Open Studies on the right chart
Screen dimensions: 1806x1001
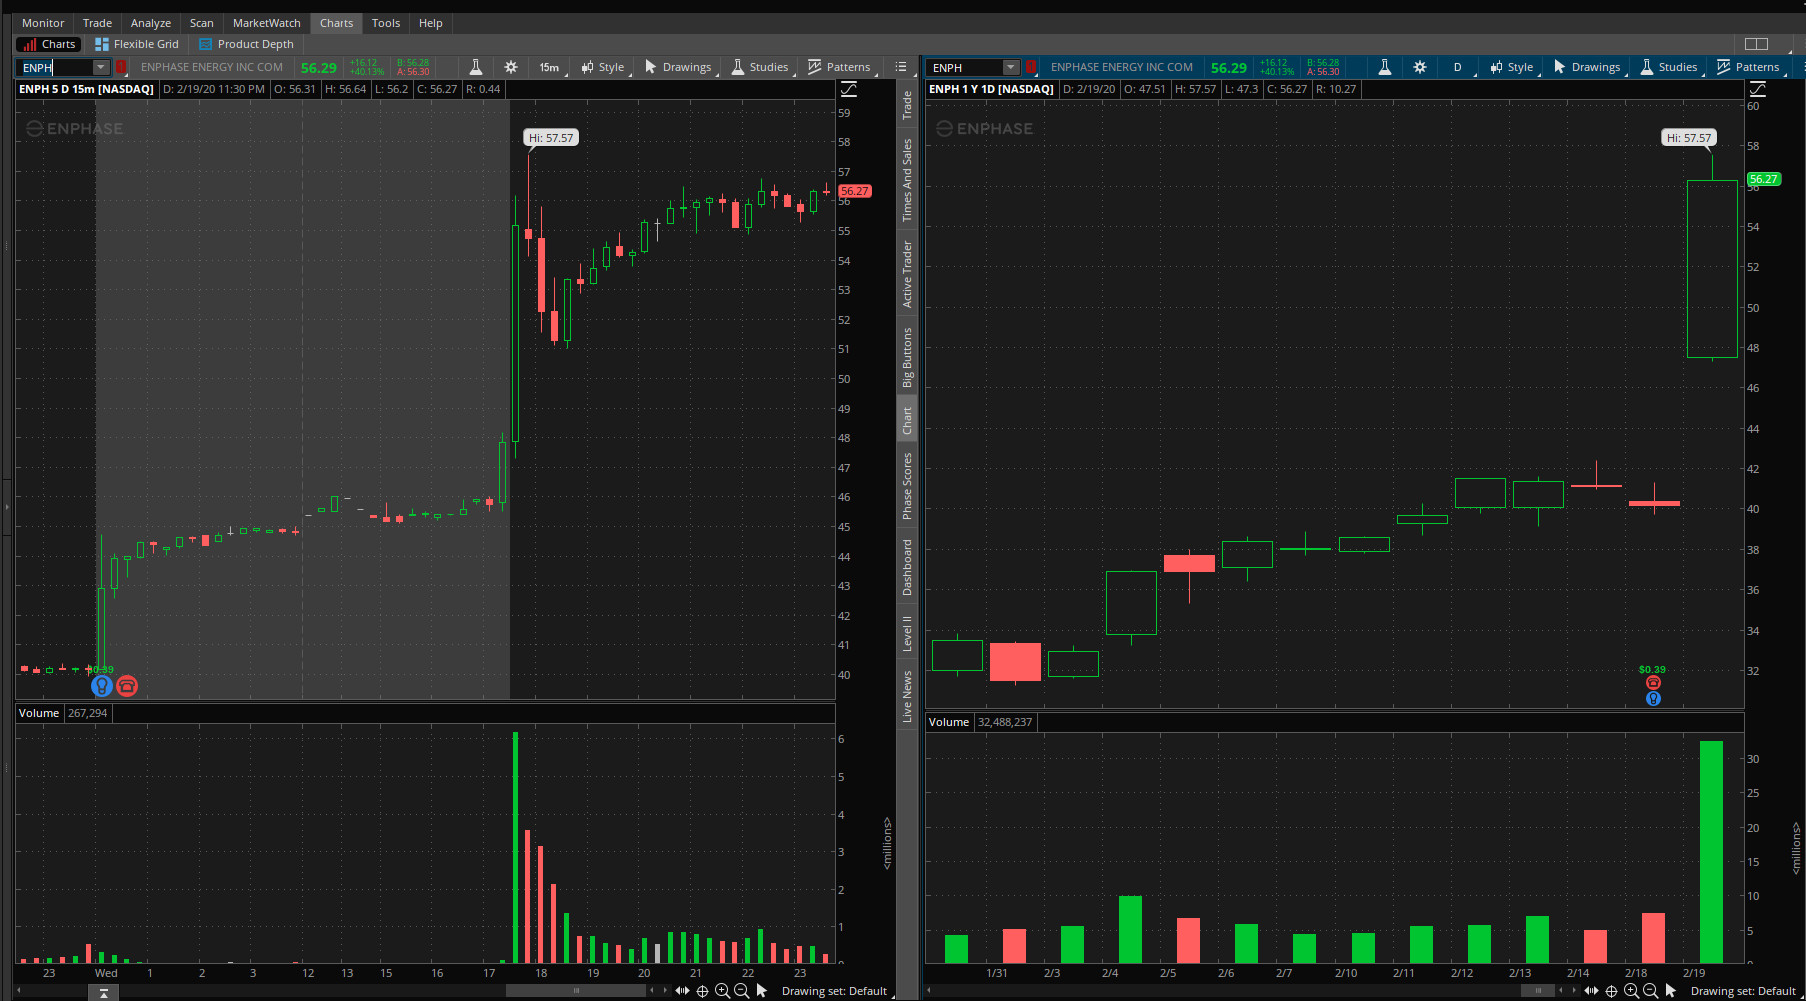pyautogui.click(x=1668, y=67)
